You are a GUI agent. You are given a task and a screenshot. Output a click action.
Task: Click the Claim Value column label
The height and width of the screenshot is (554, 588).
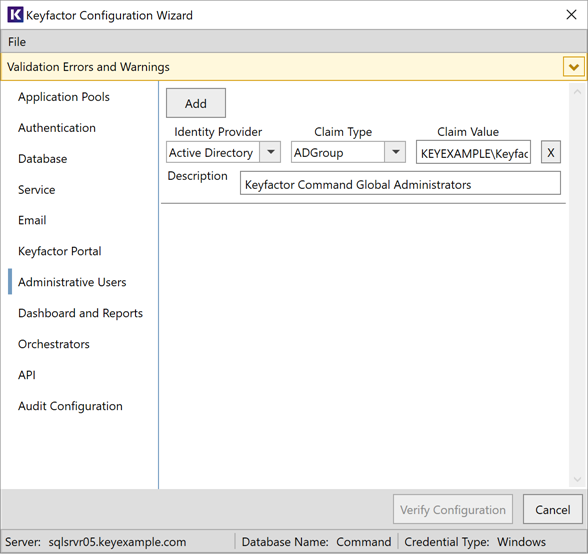tap(468, 132)
